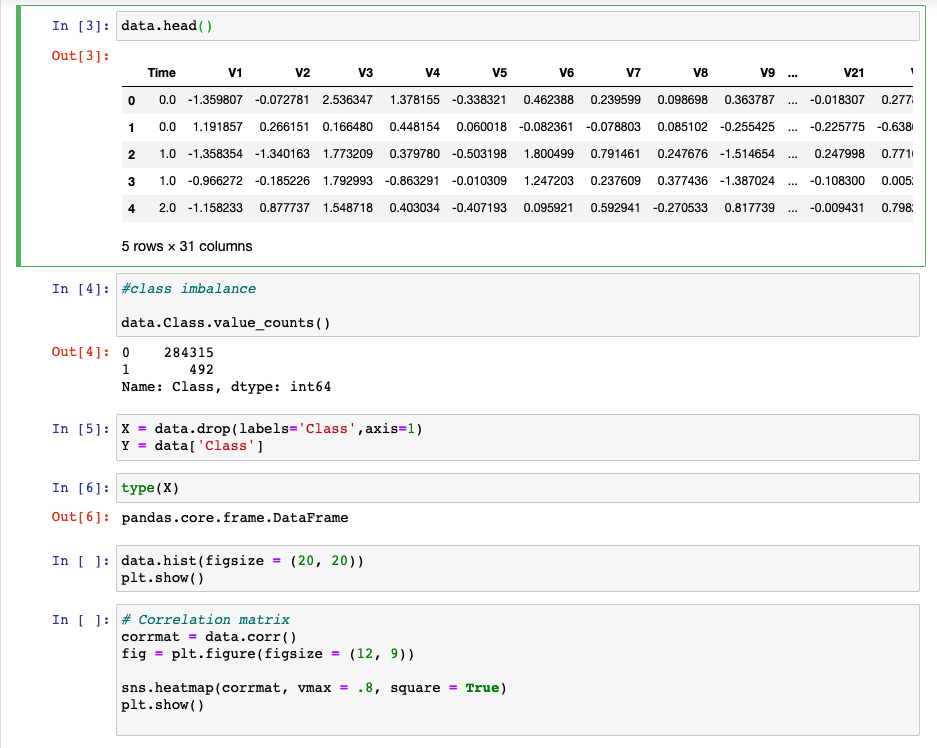Viewport: 937px width, 748px height.
Task: Click the V2 column header
Action: (x=302, y=73)
